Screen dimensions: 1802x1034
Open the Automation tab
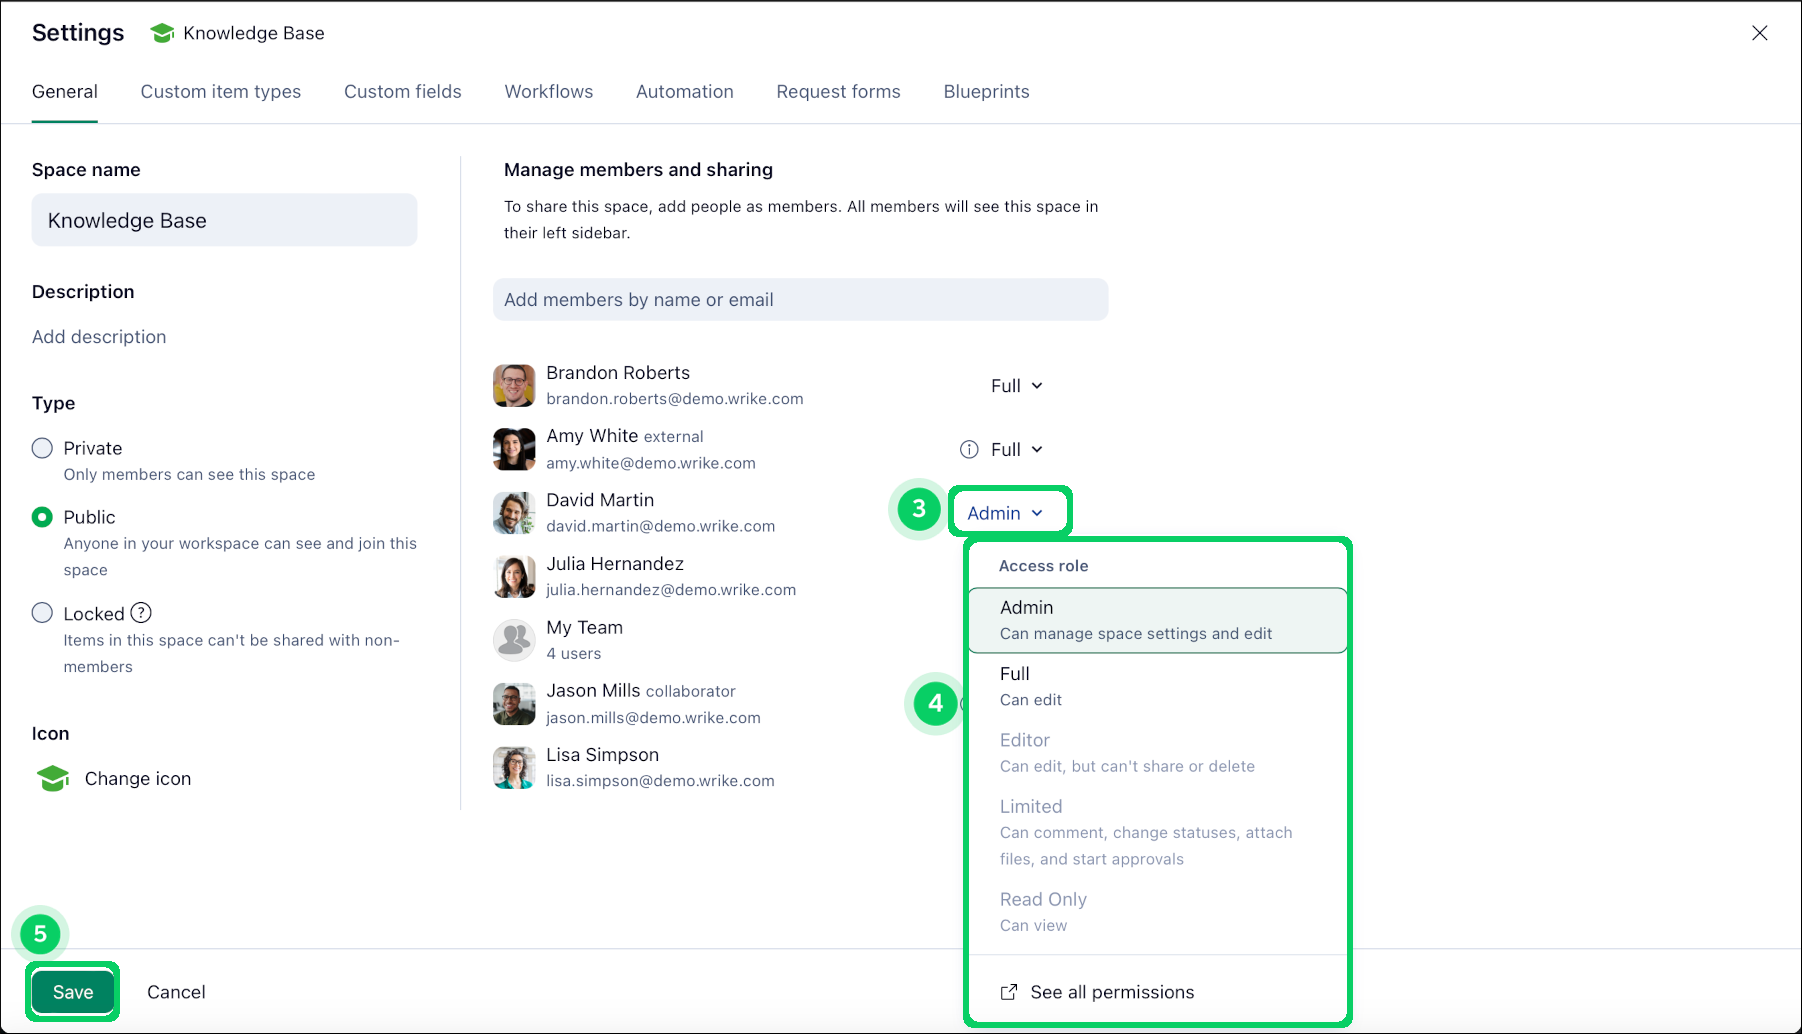[684, 92]
